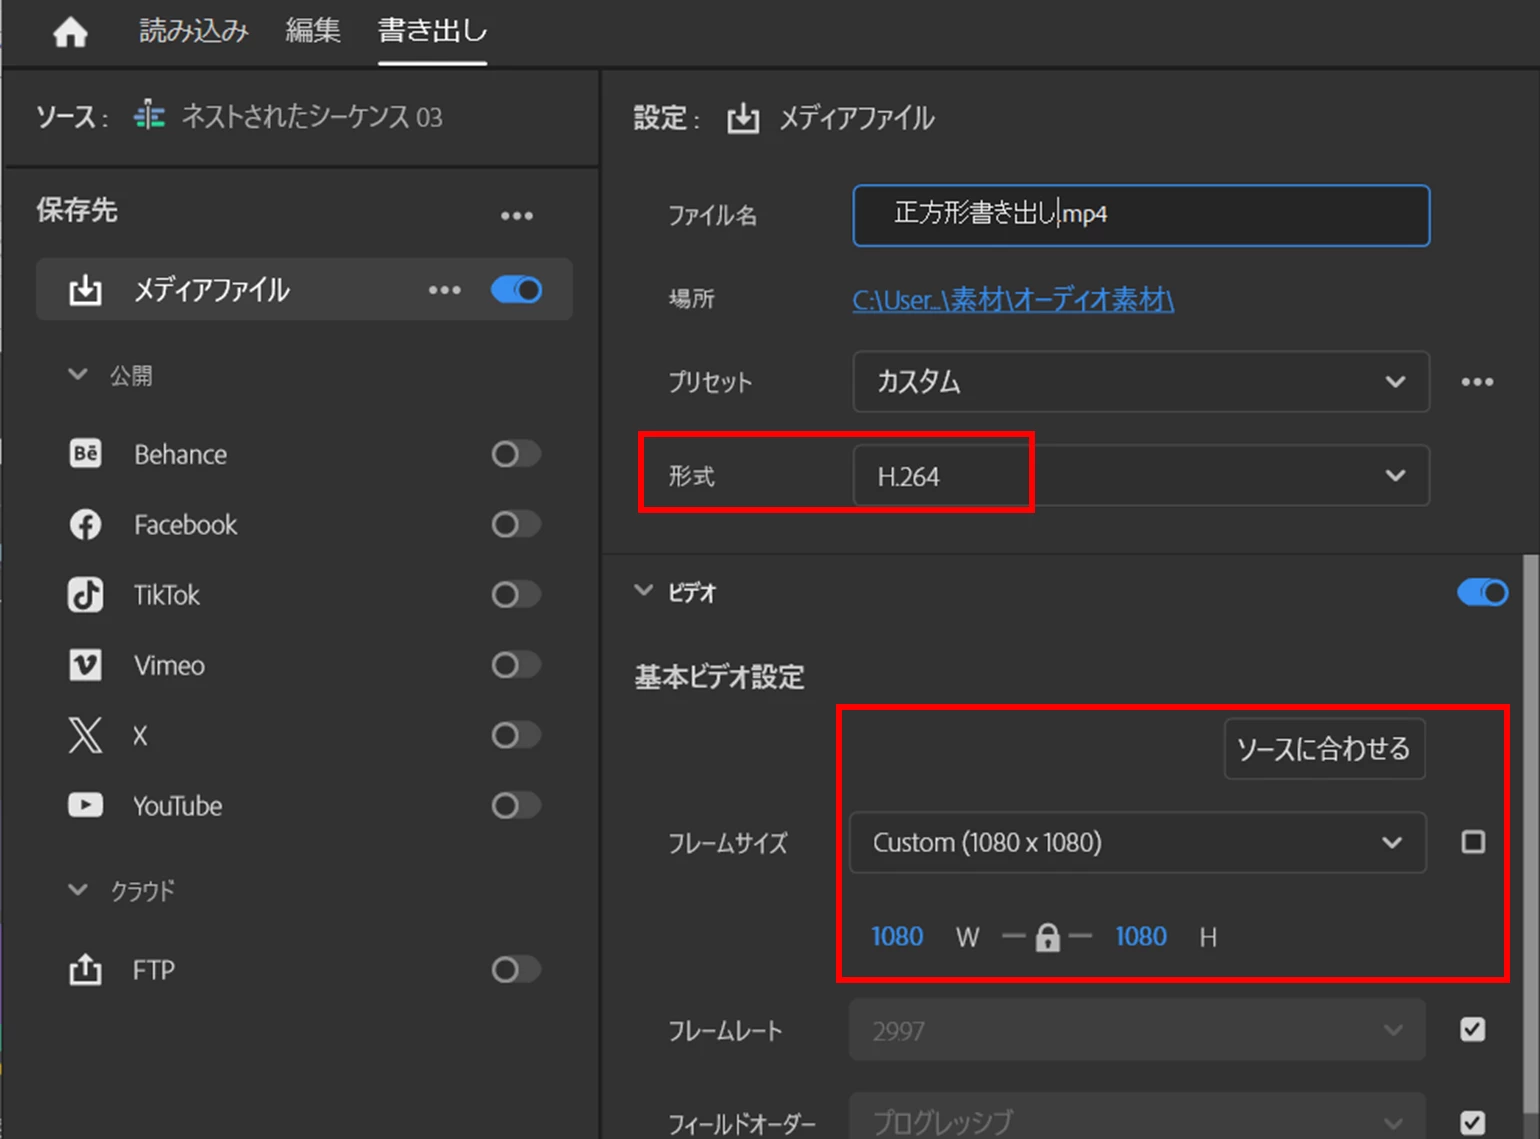This screenshot has width=1540, height=1139.
Task: Enable Behance publishing toggle
Action: click(x=516, y=454)
